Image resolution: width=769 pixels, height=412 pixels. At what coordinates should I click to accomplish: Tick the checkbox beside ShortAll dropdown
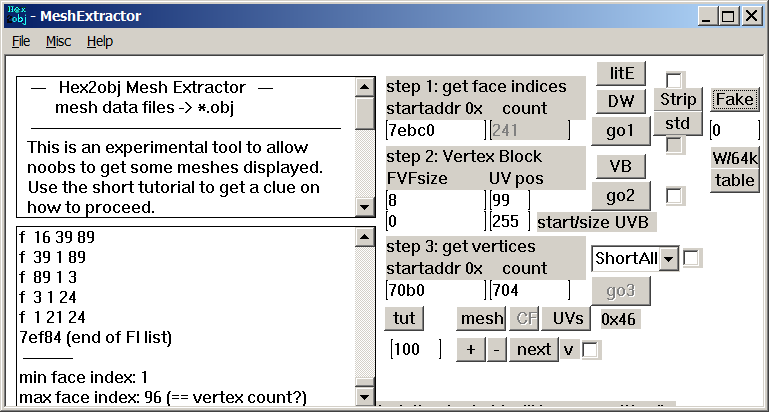tap(691, 258)
